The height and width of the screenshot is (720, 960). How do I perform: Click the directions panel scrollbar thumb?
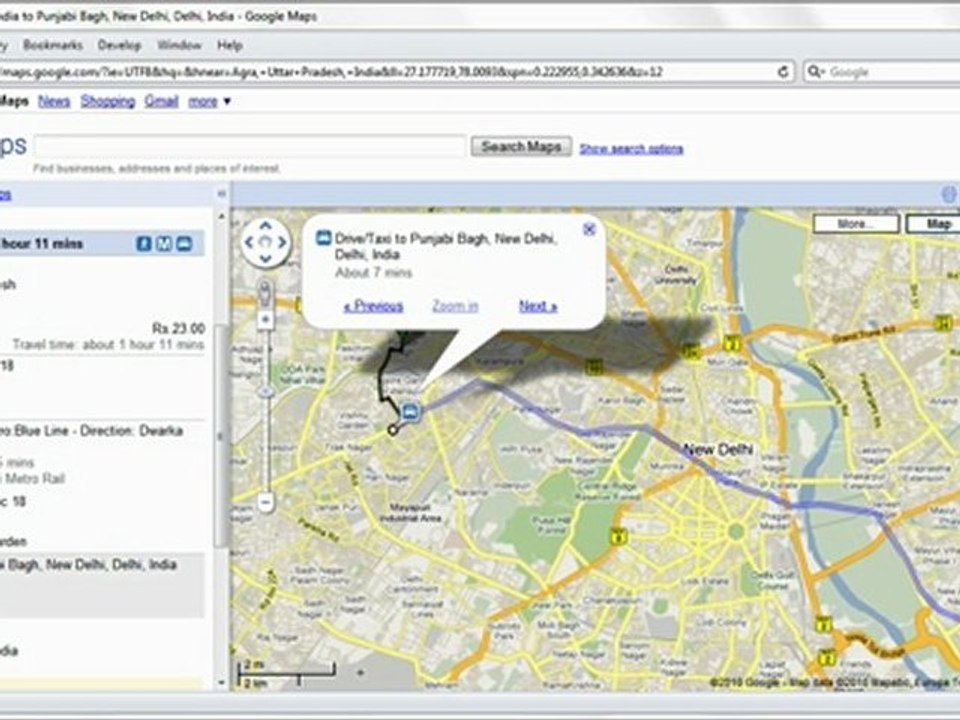[x=222, y=435]
